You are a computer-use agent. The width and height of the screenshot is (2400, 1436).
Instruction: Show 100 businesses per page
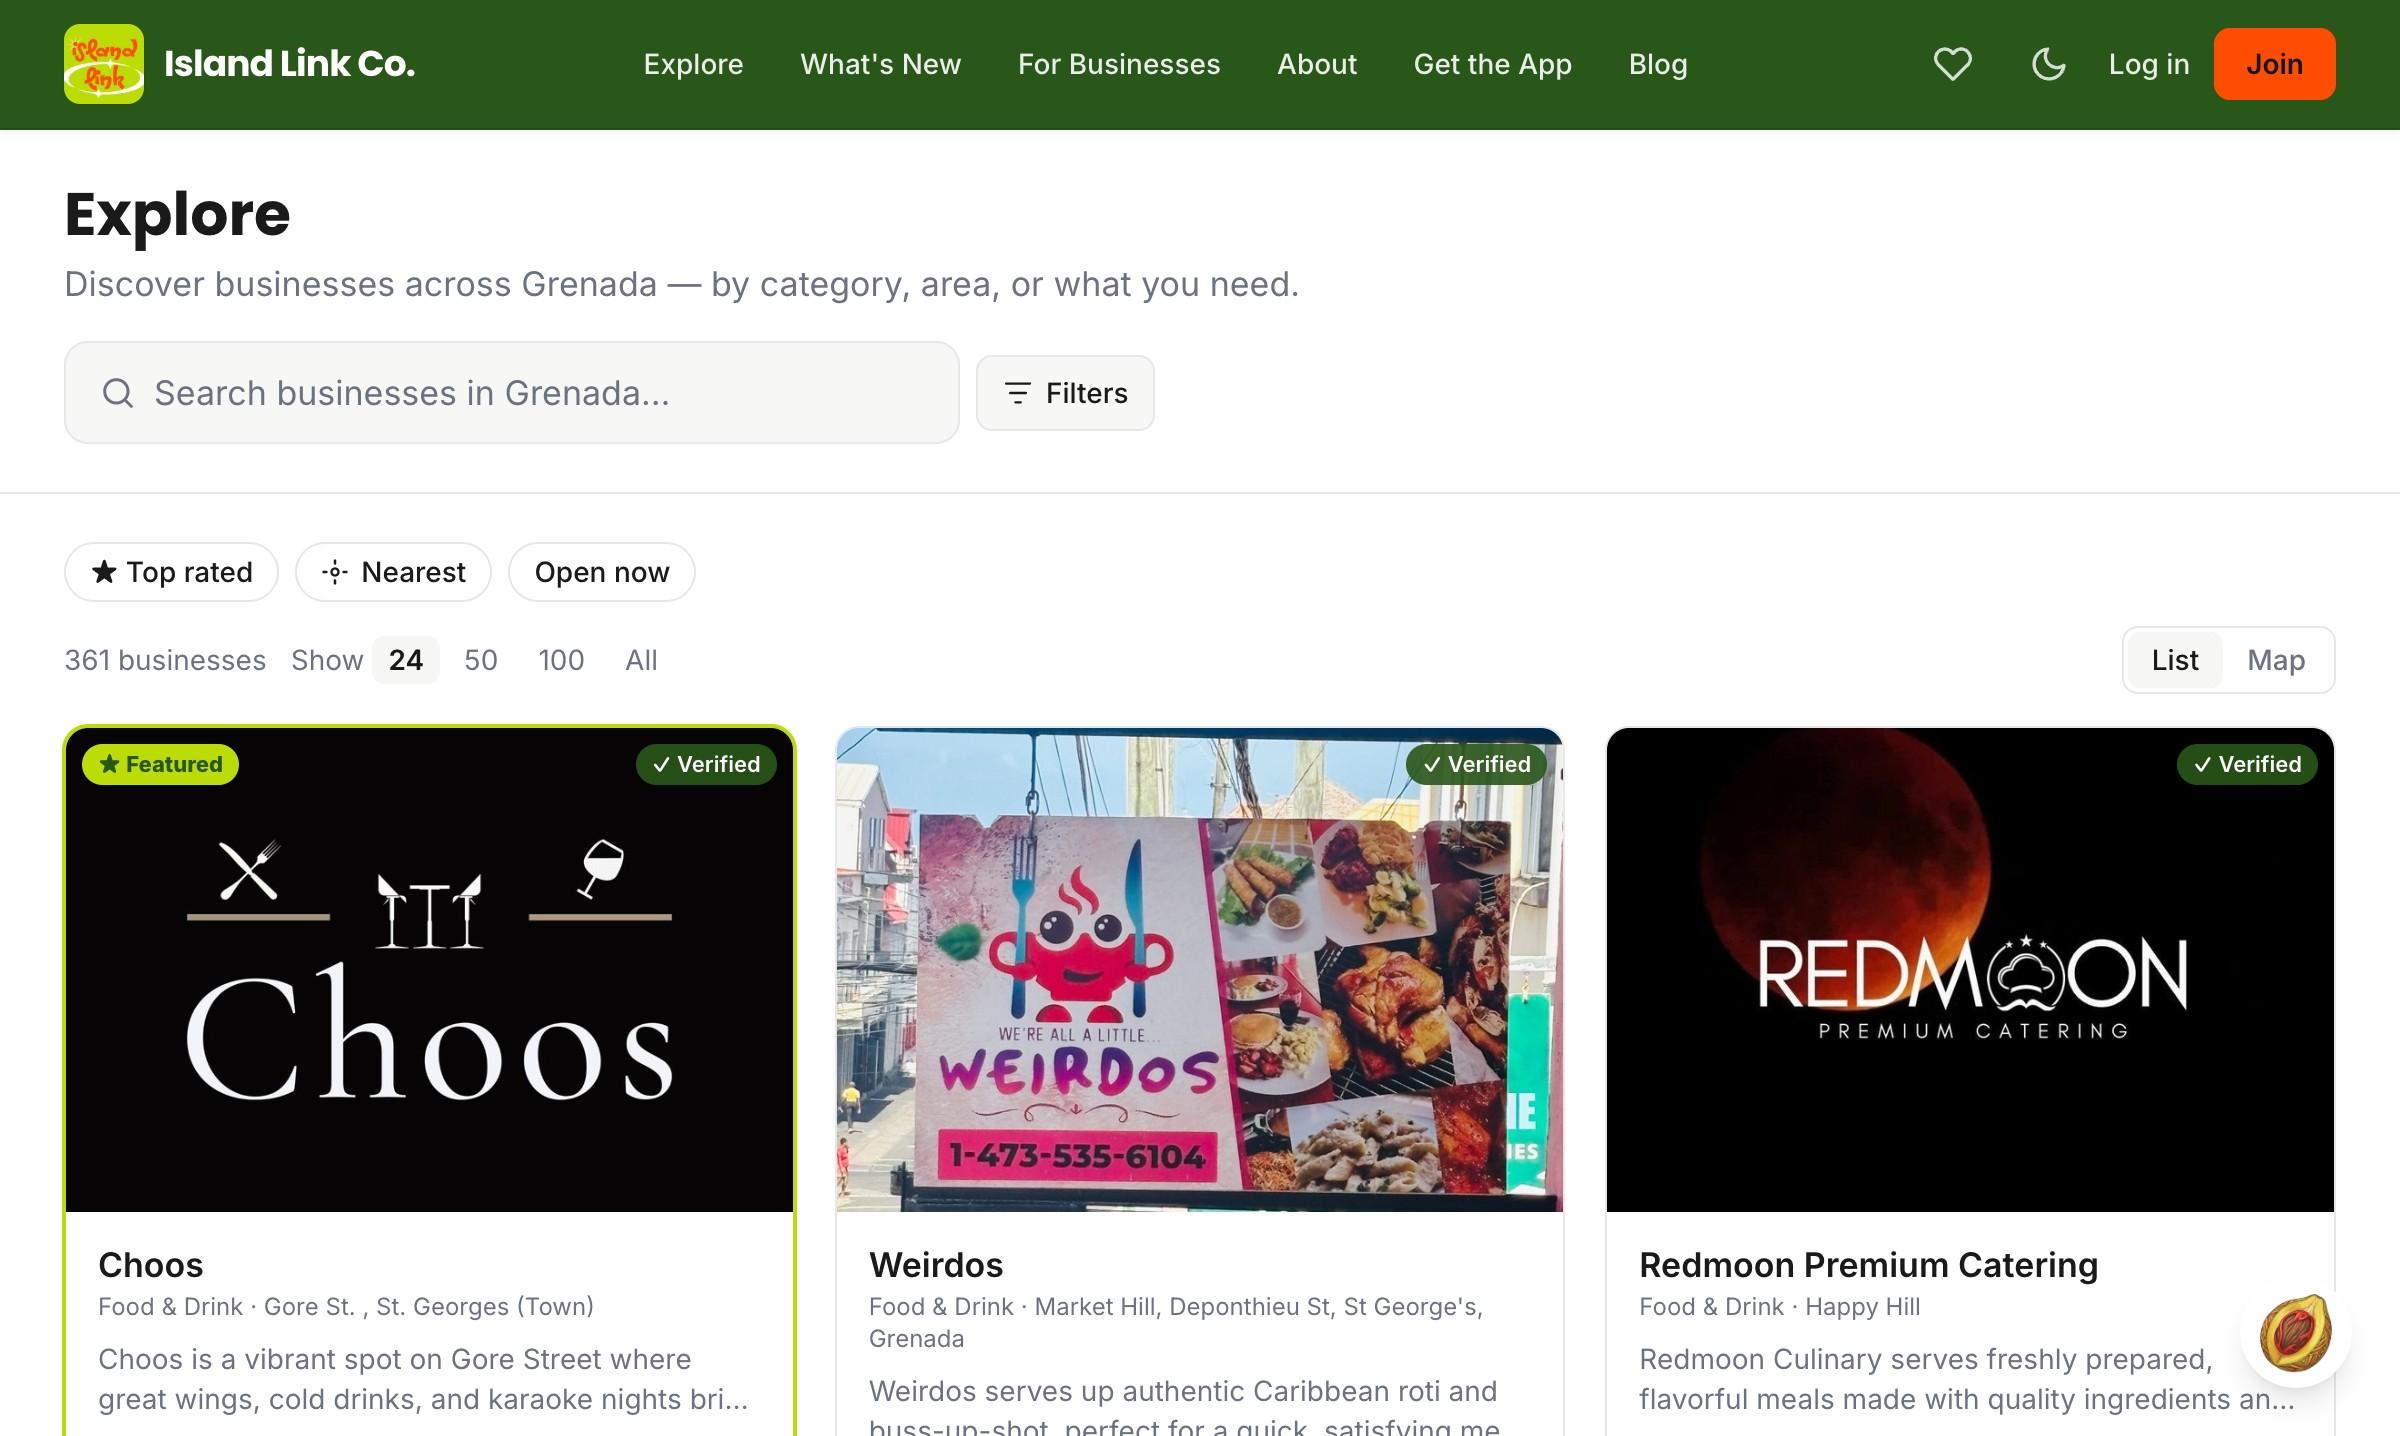[x=561, y=660]
